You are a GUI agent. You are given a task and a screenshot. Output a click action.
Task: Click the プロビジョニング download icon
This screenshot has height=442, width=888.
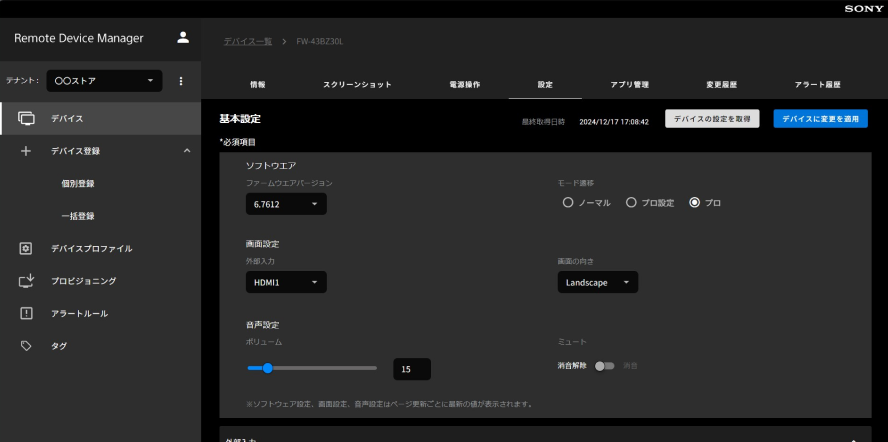coord(27,281)
